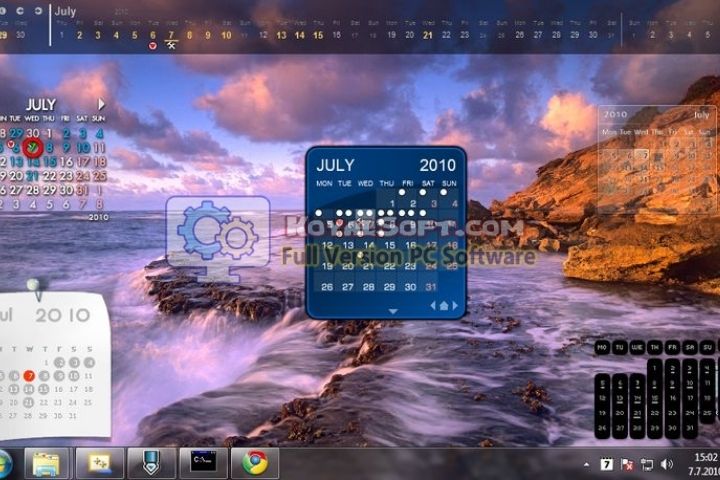Select day 16 in left colorful calendar
The width and height of the screenshot is (720, 480).
[66, 162]
